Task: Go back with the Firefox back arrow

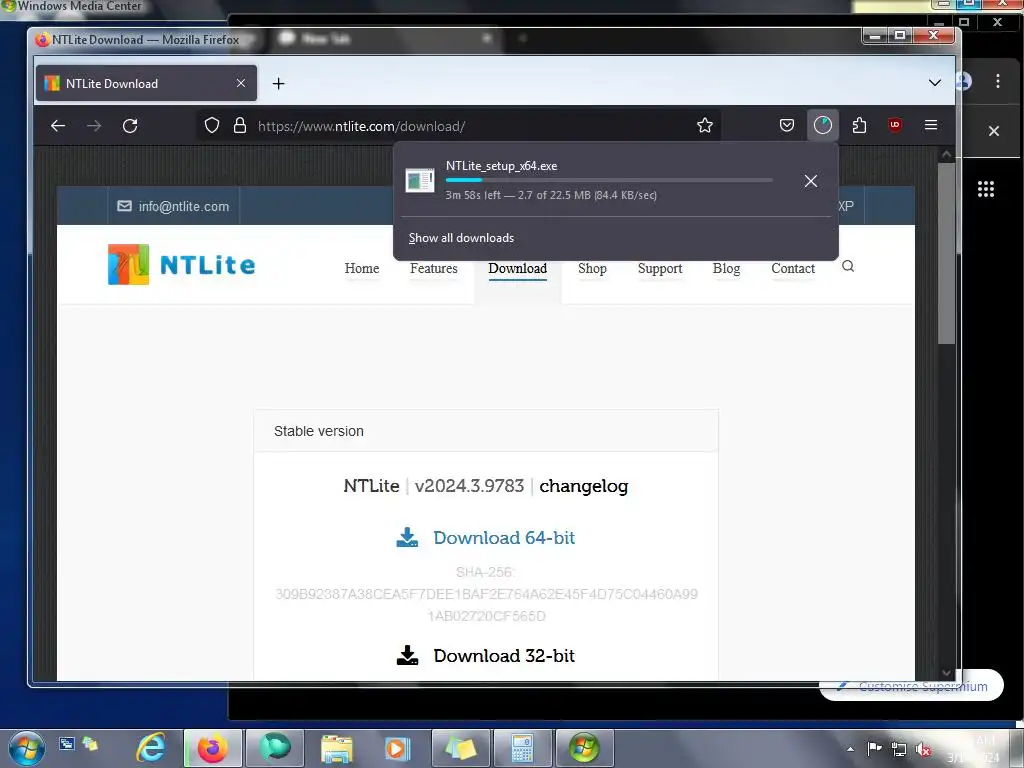Action: (58, 125)
